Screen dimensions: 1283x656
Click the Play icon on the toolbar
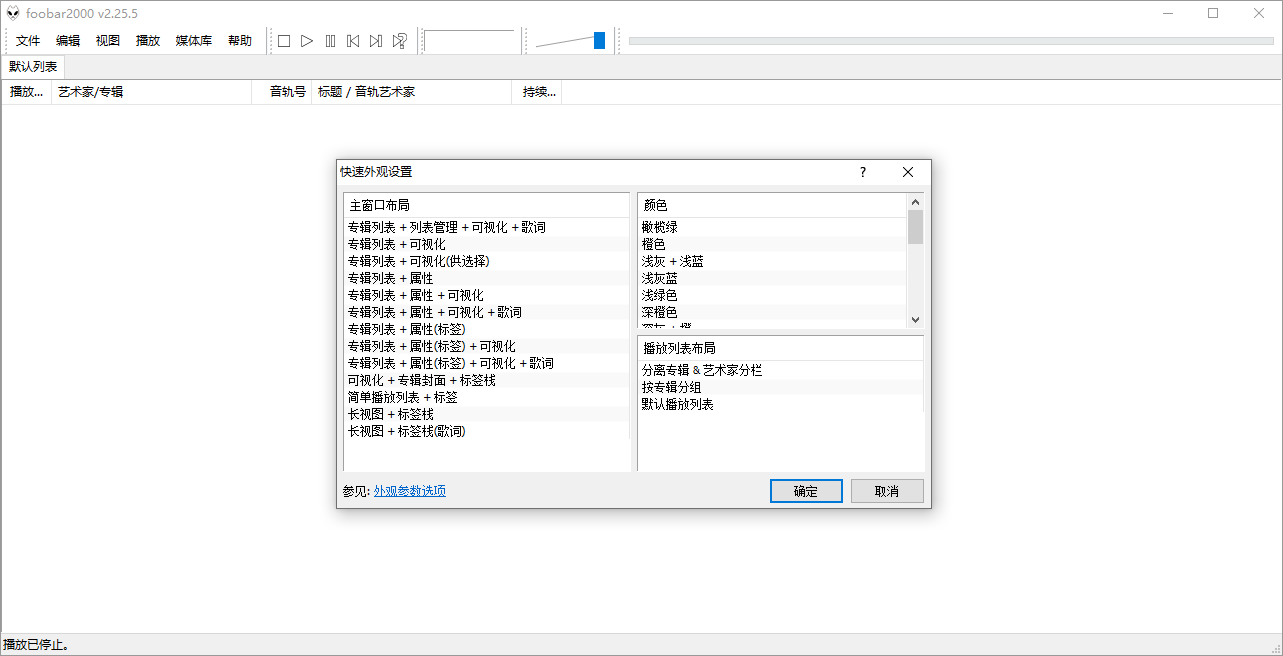(x=307, y=40)
